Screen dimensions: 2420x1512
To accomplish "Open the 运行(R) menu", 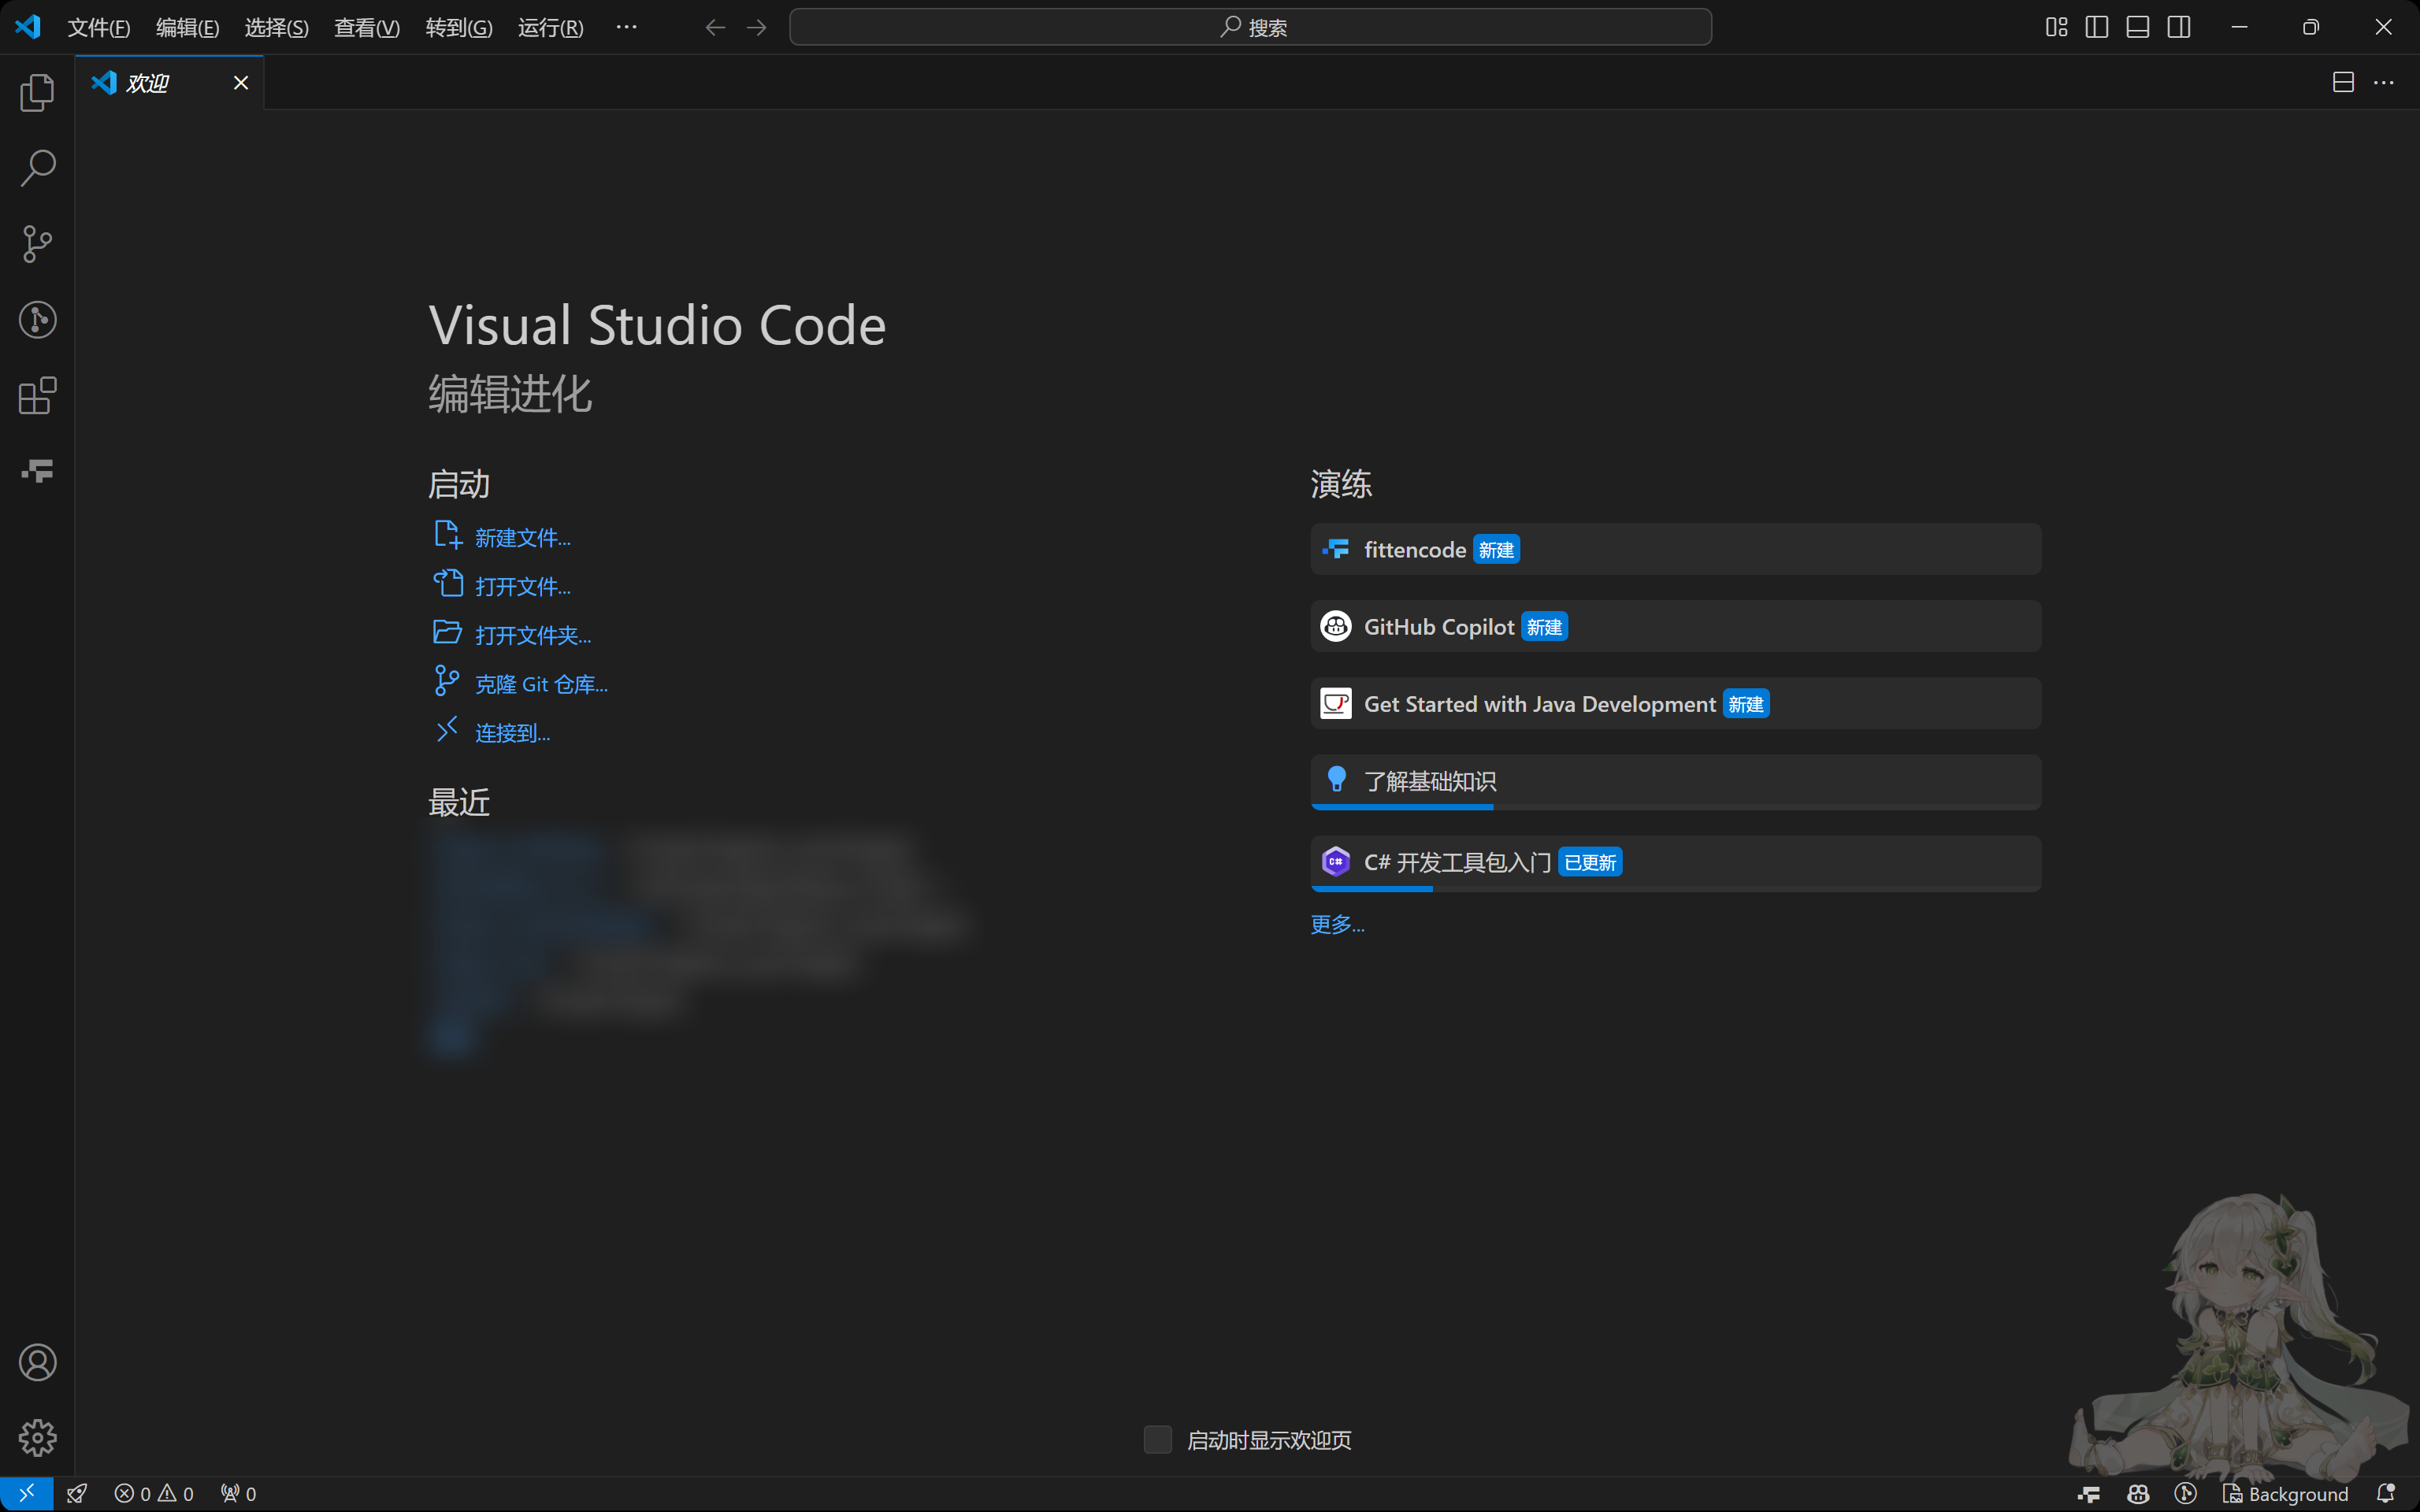I will 551,27.
